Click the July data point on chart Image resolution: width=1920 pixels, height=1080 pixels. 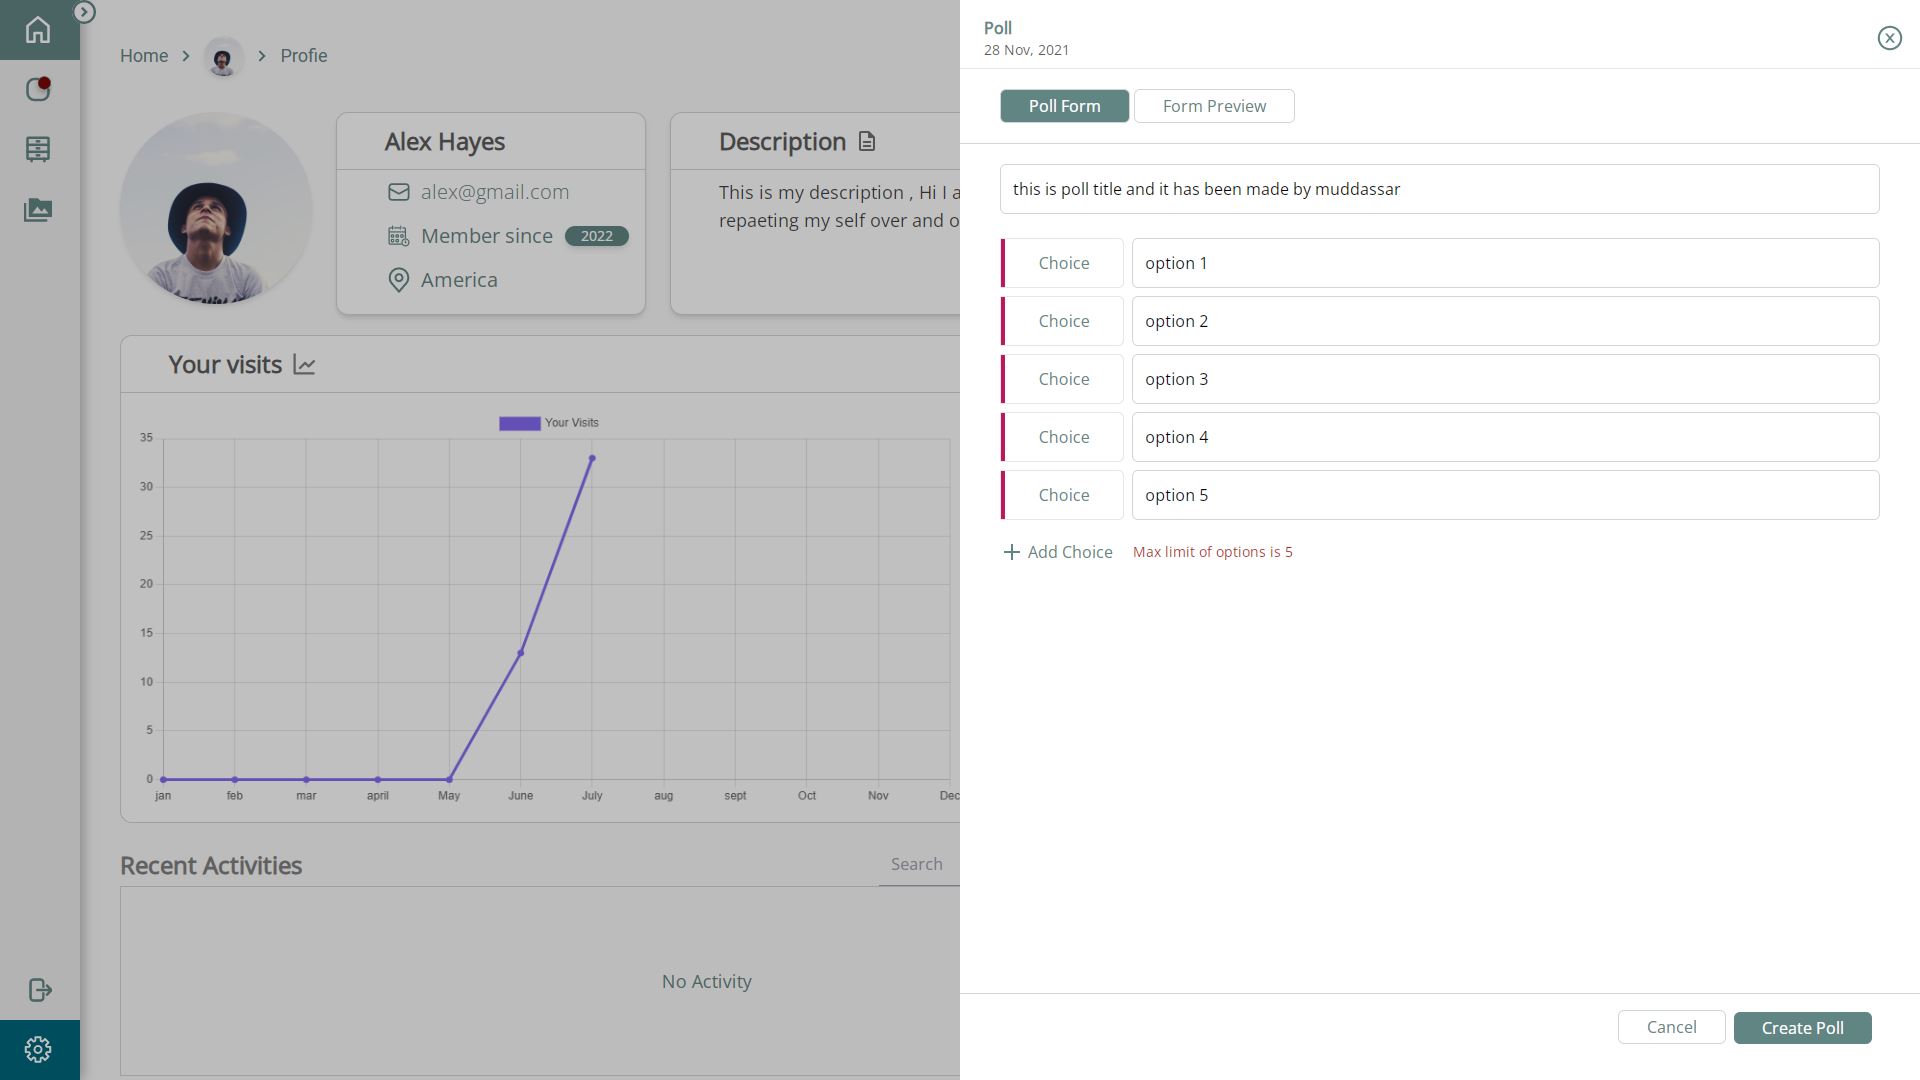pos(592,458)
